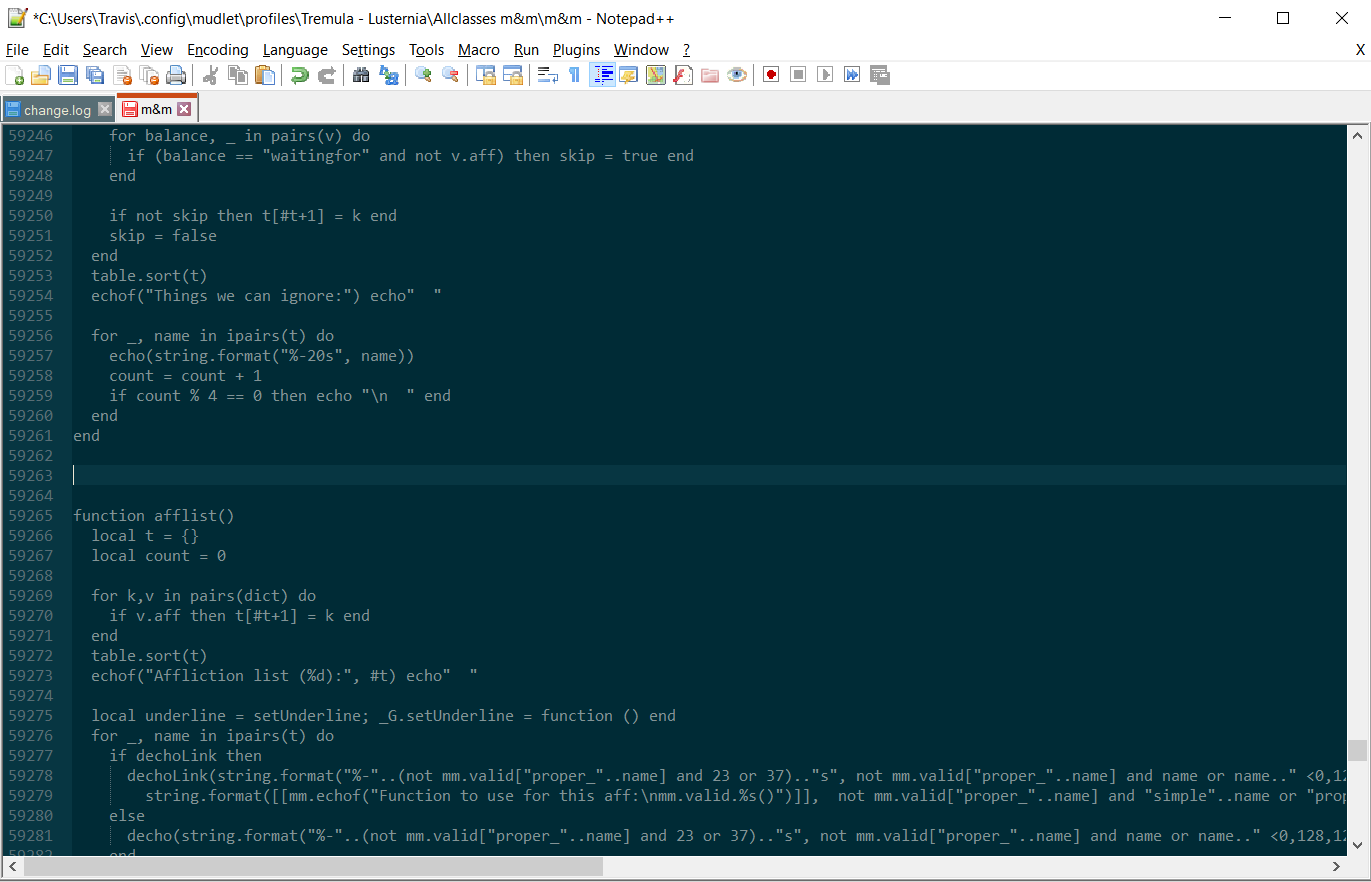Open the Language menu

(295, 50)
